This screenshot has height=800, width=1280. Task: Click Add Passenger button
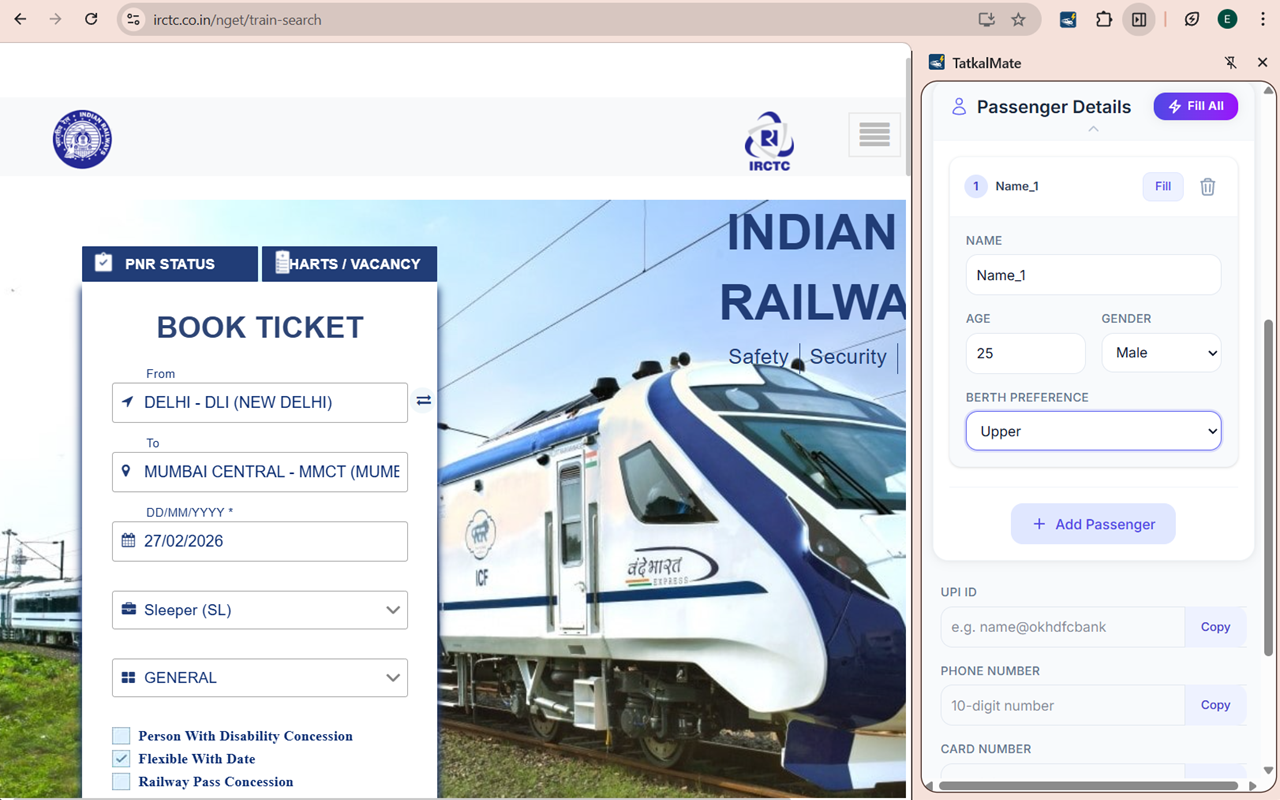1093,524
